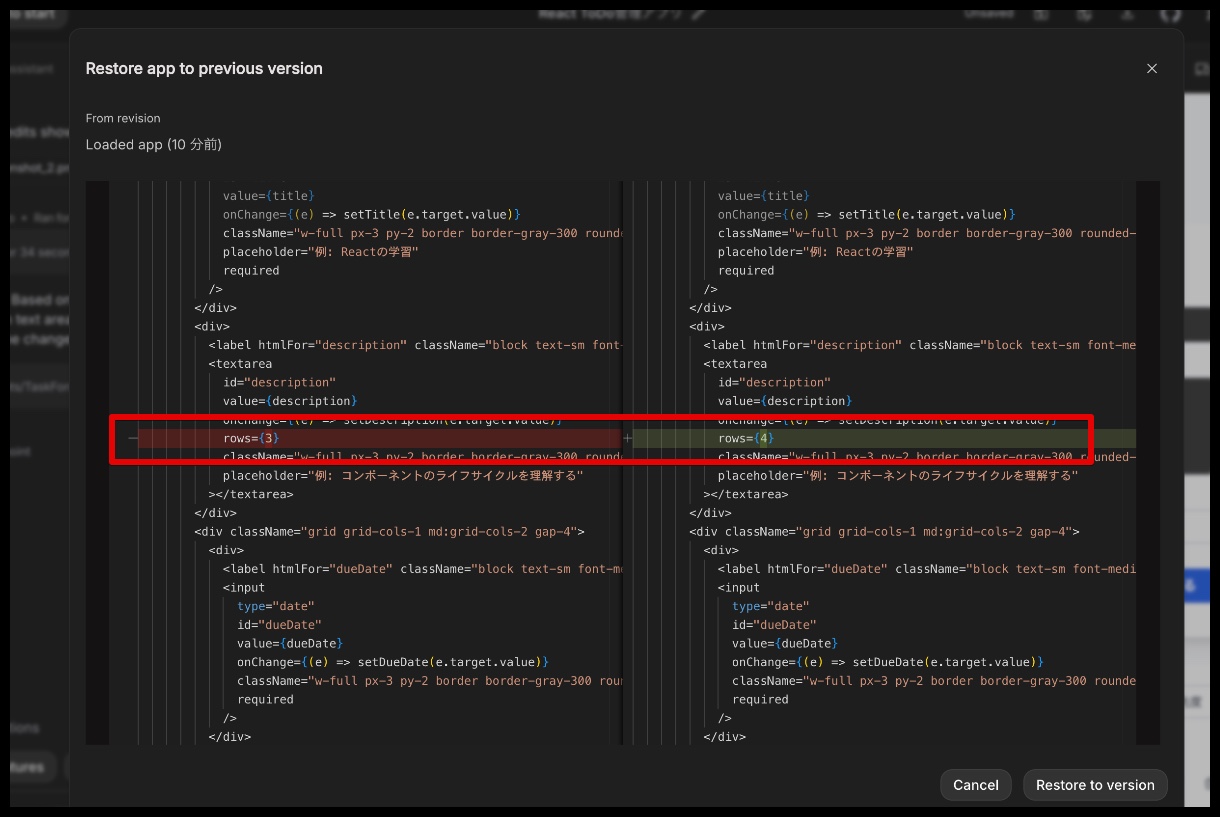Click the plus marker on added line

coord(627,438)
